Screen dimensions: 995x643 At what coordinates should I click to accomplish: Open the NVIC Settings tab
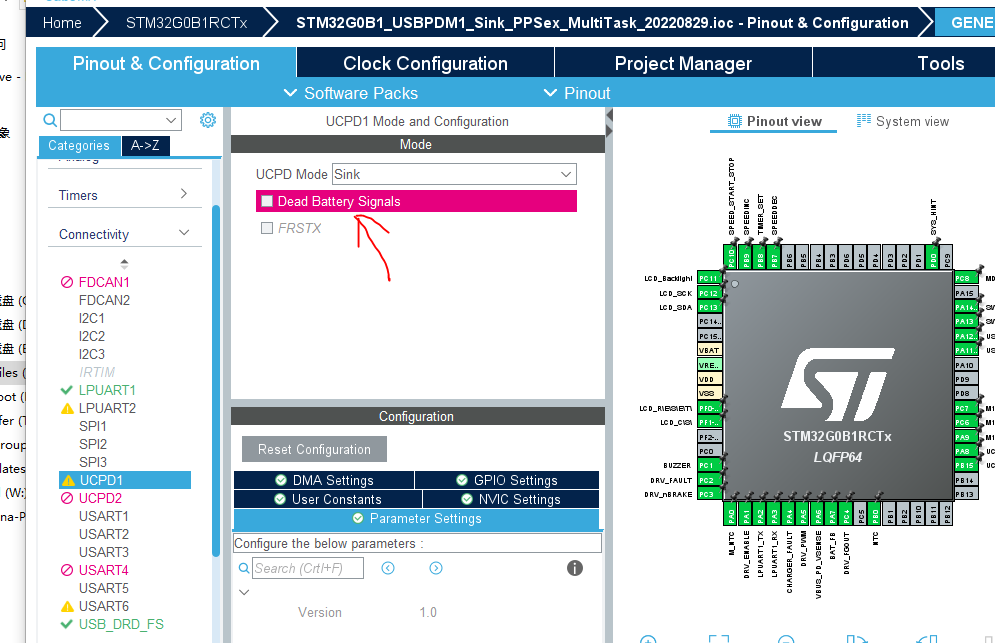coord(511,499)
